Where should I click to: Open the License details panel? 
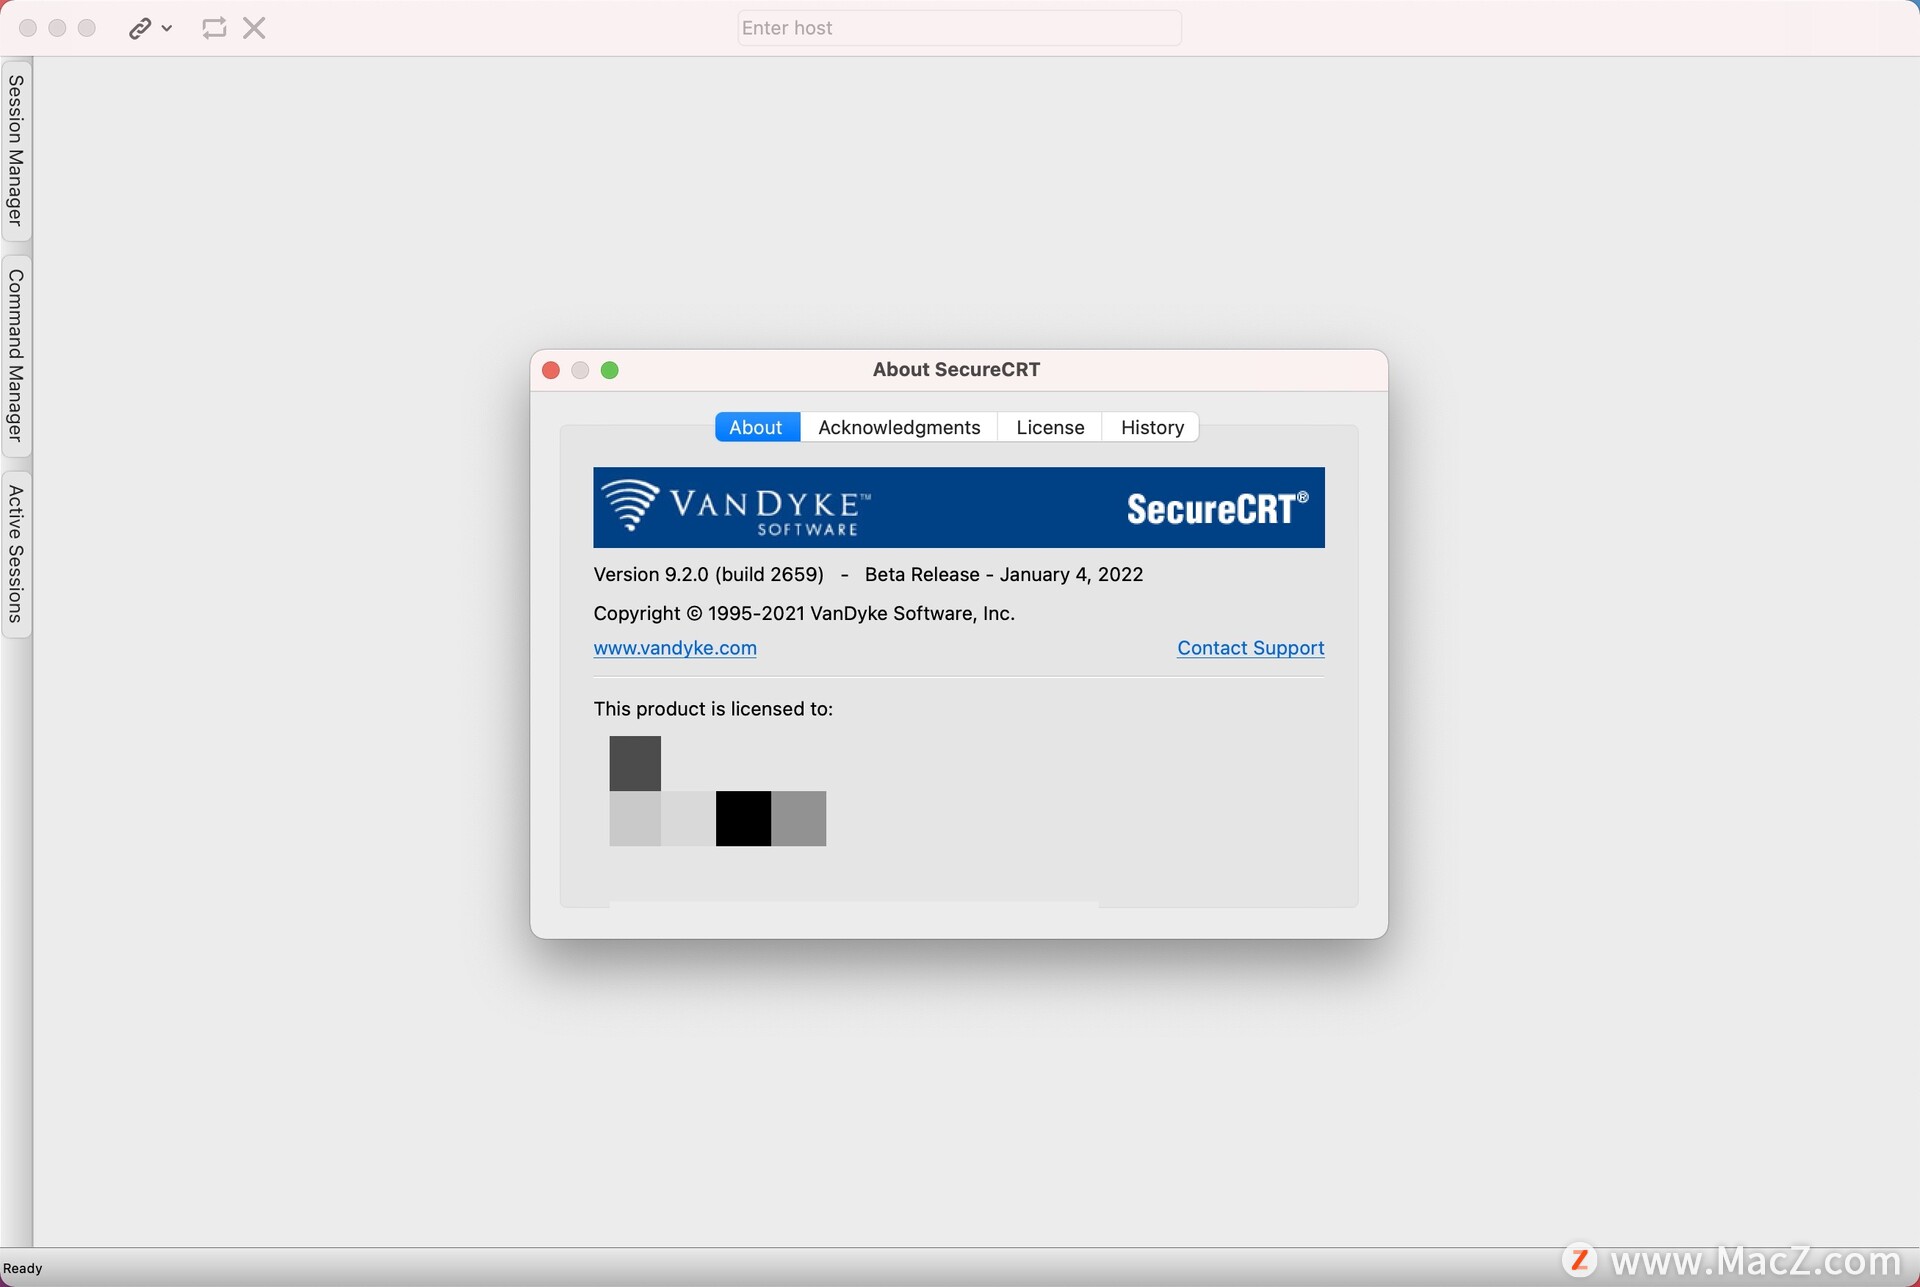click(1050, 425)
